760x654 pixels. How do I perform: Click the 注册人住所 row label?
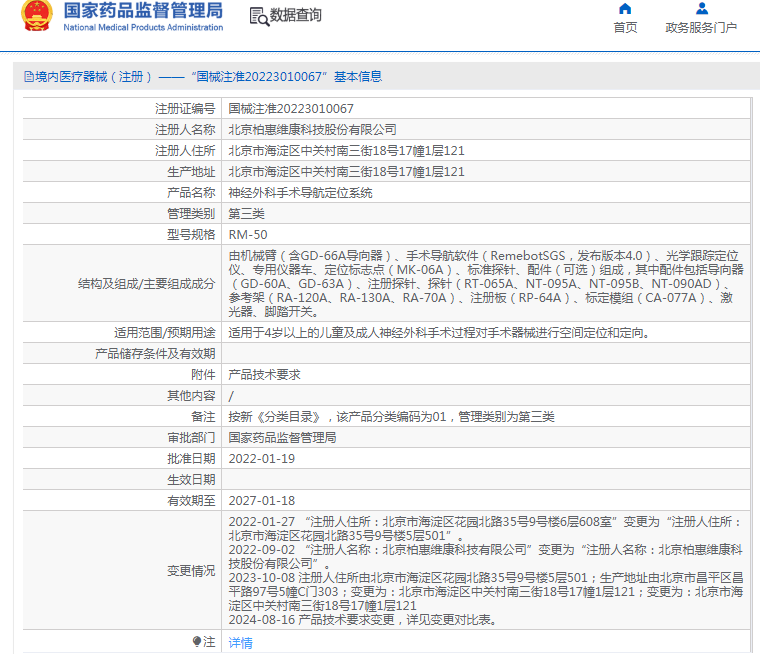[185, 151]
